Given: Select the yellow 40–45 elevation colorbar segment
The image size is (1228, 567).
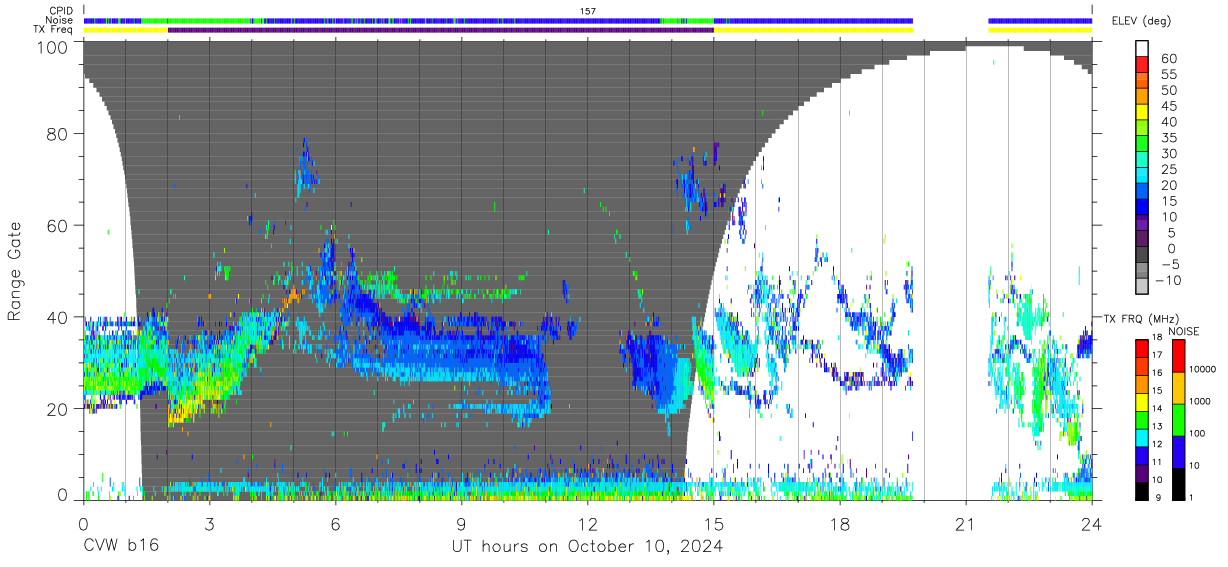Looking at the screenshot, I should click(x=1142, y=112).
